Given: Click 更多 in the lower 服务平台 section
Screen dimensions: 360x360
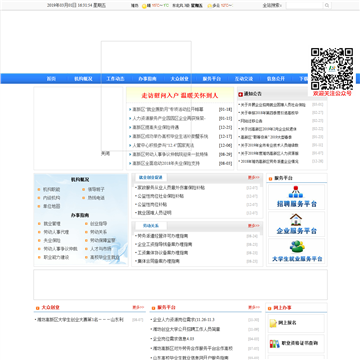Looking at the screenshot, I should (x=254, y=307).
